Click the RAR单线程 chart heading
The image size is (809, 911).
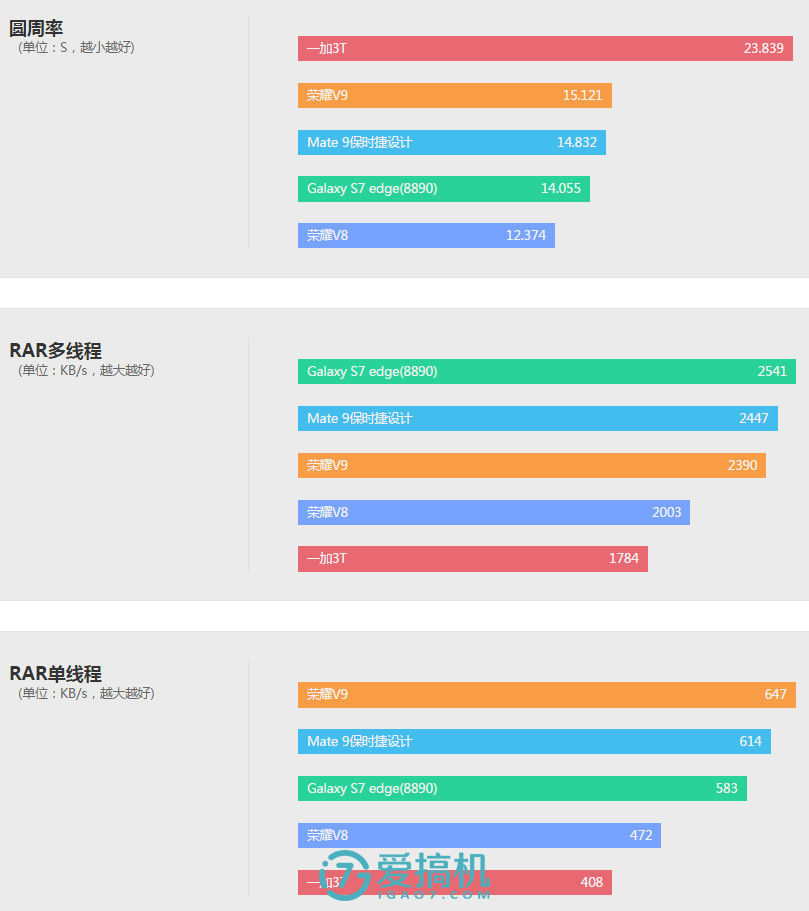click(x=55, y=674)
